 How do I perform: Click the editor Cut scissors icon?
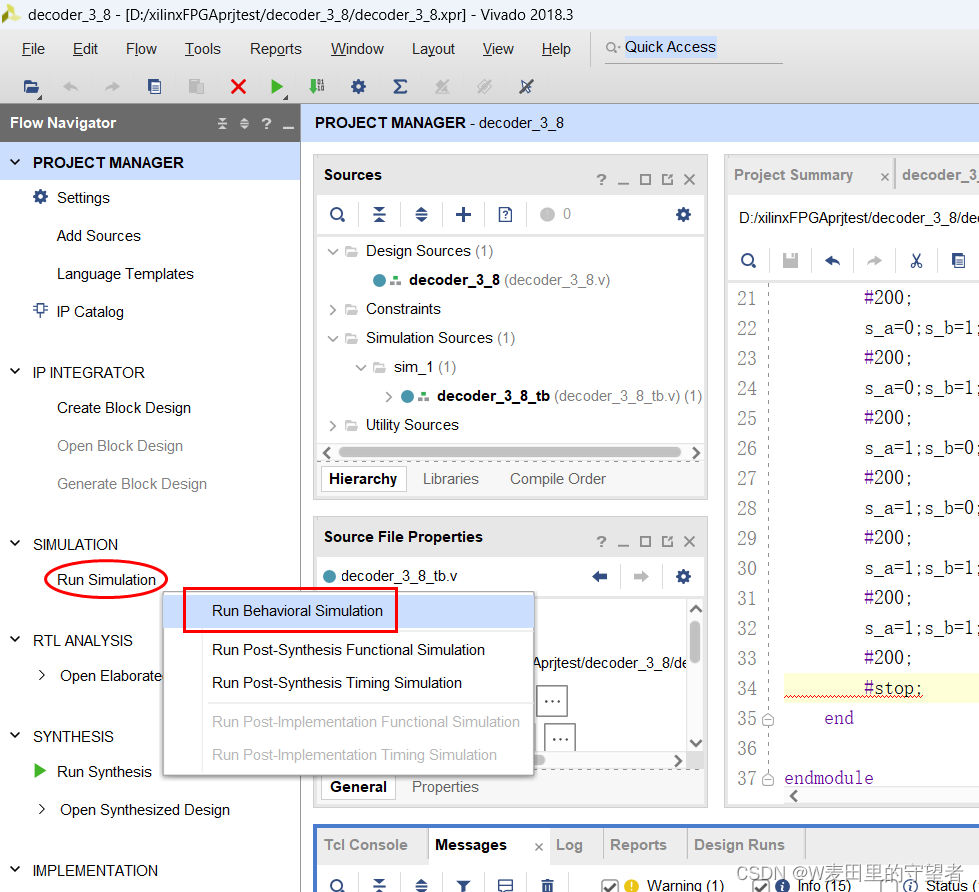(x=916, y=260)
